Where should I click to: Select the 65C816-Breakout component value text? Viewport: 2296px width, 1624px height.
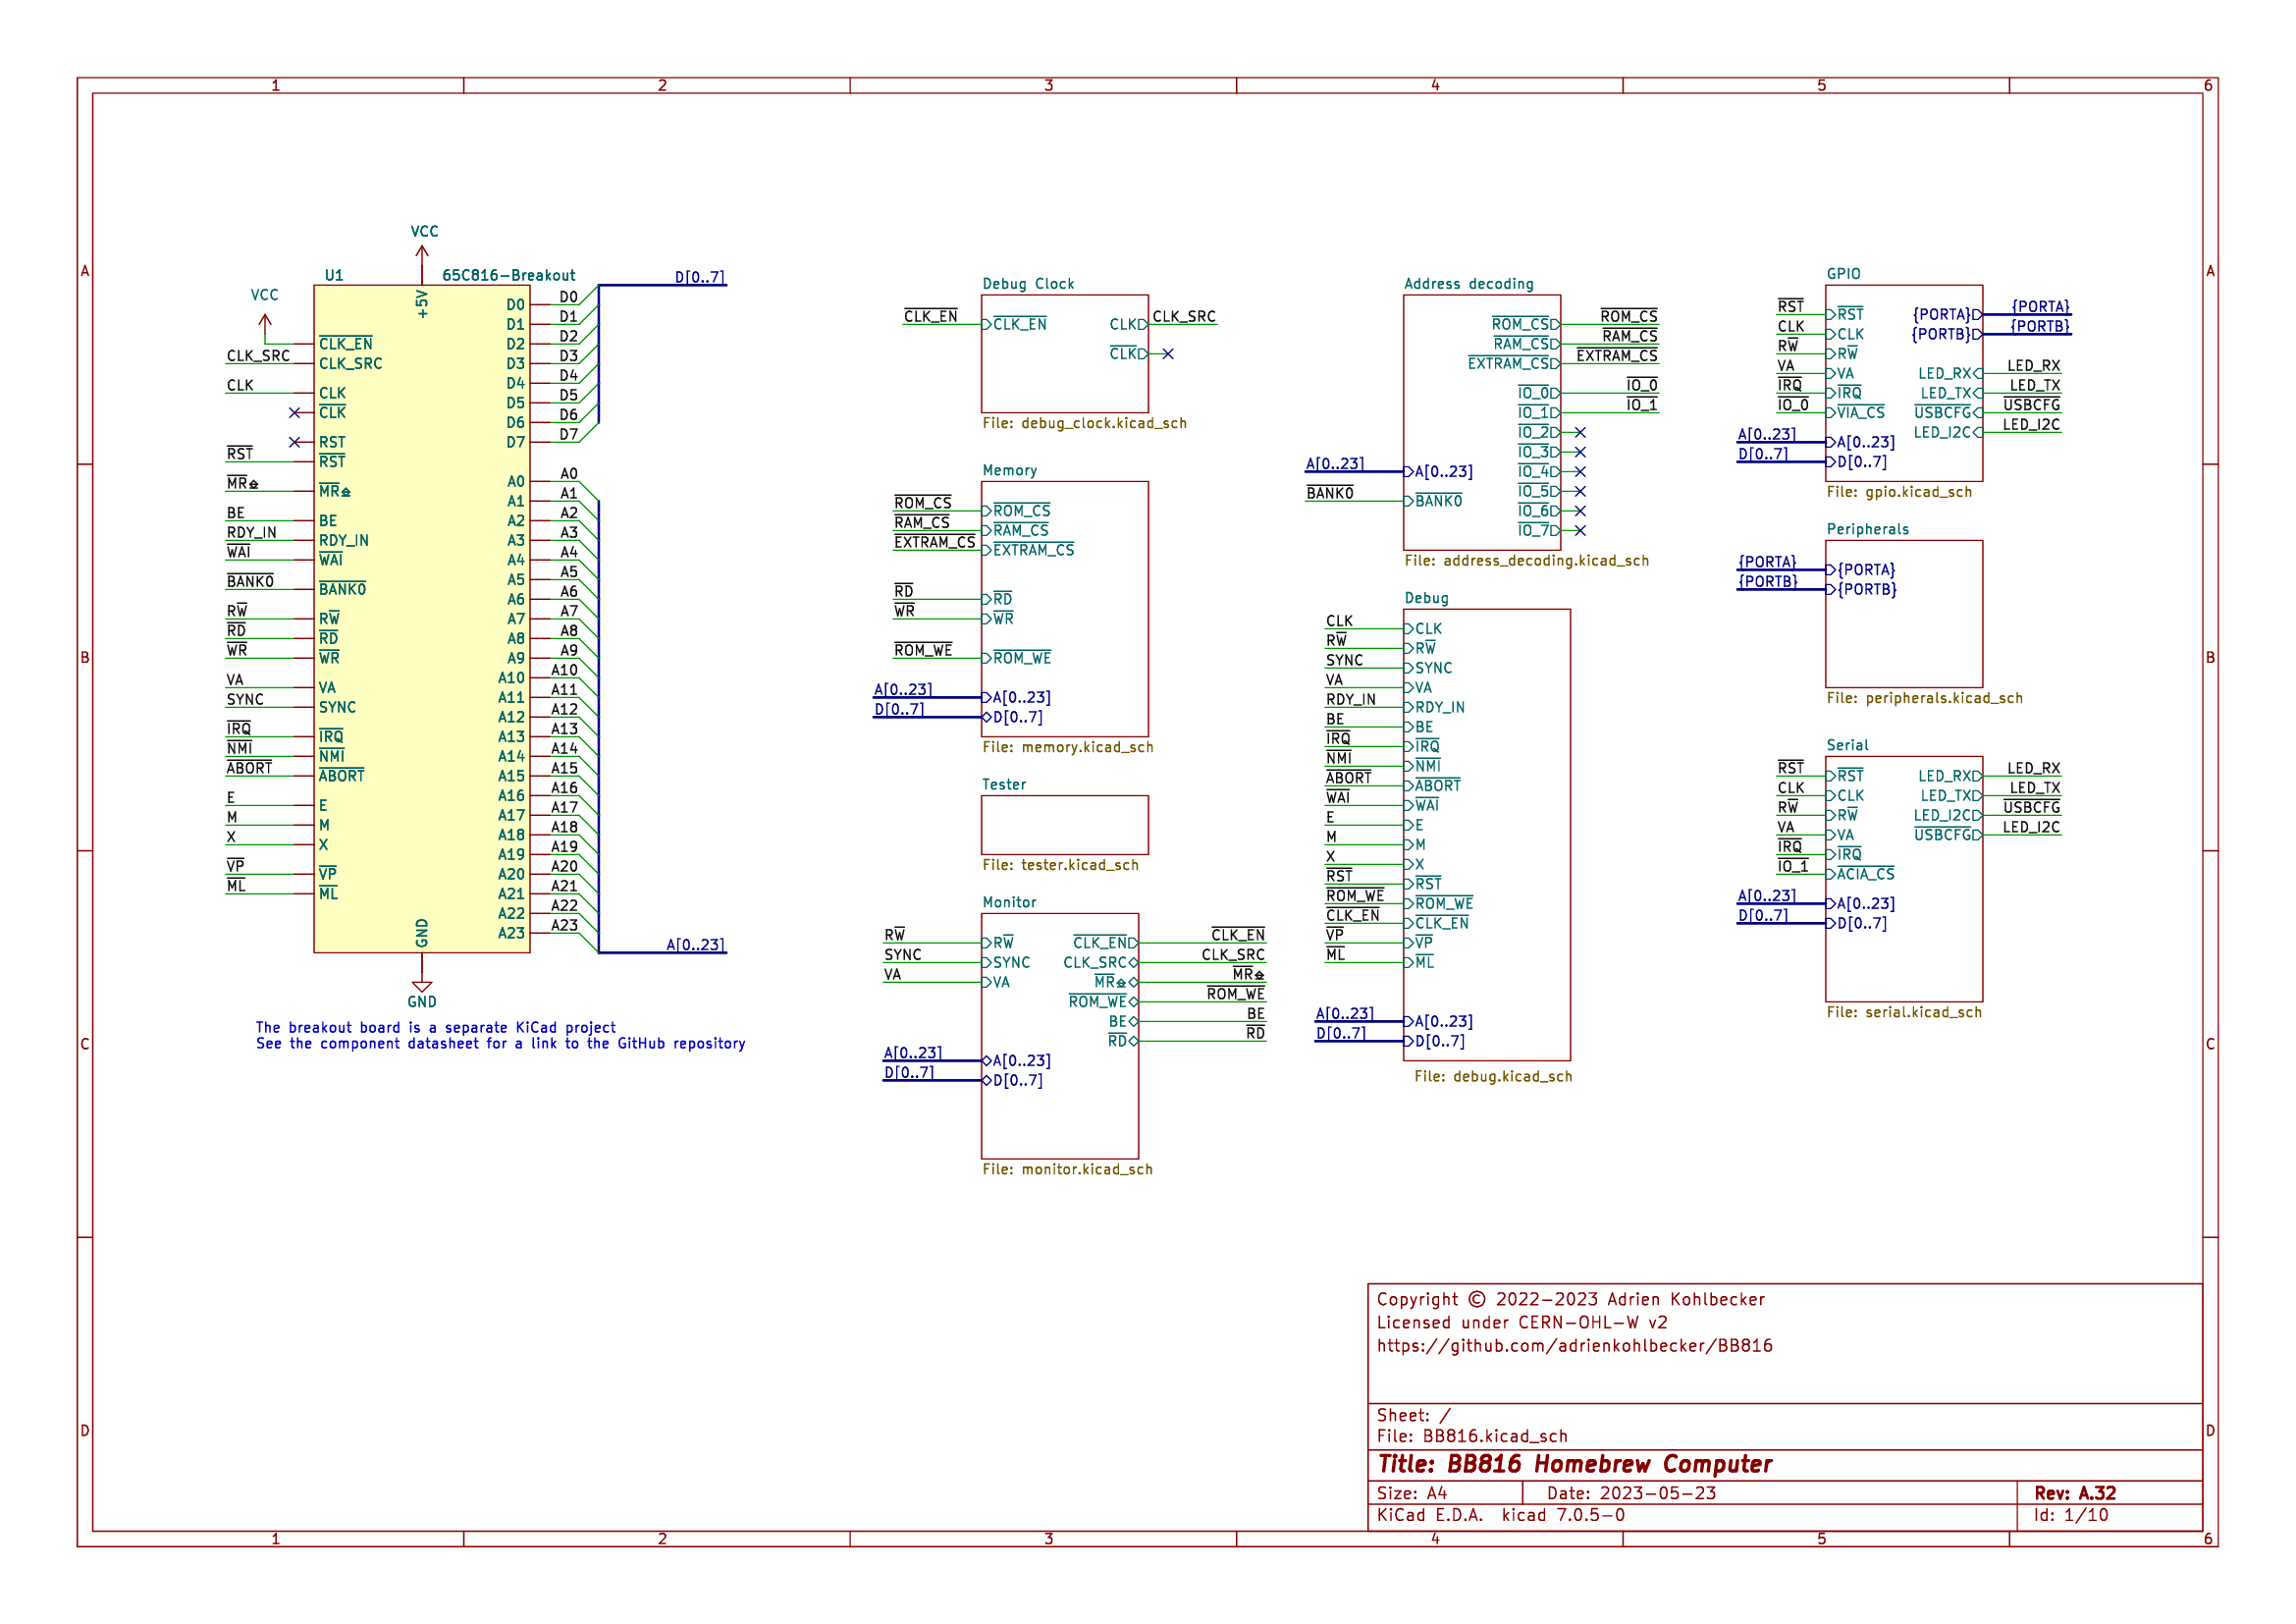tap(508, 275)
